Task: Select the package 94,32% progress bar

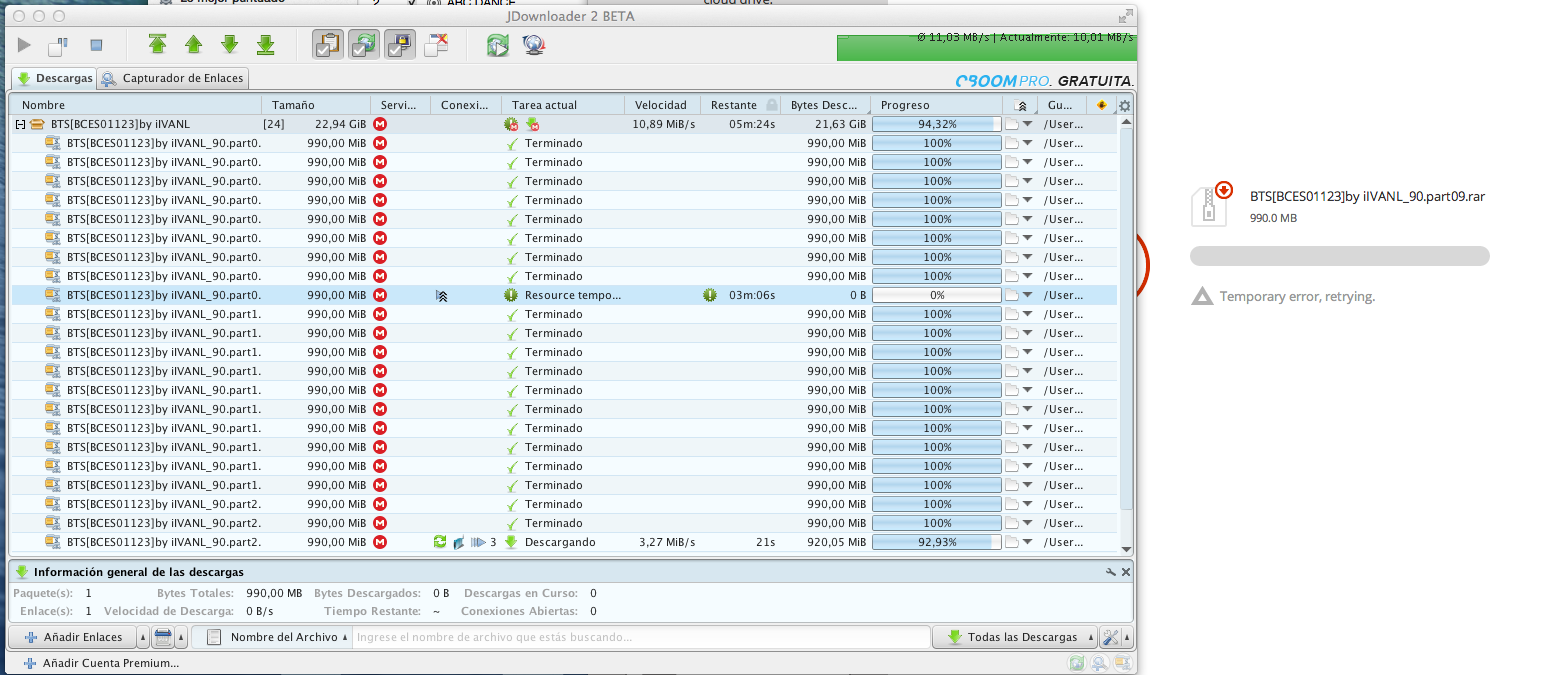Action: point(937,124)
